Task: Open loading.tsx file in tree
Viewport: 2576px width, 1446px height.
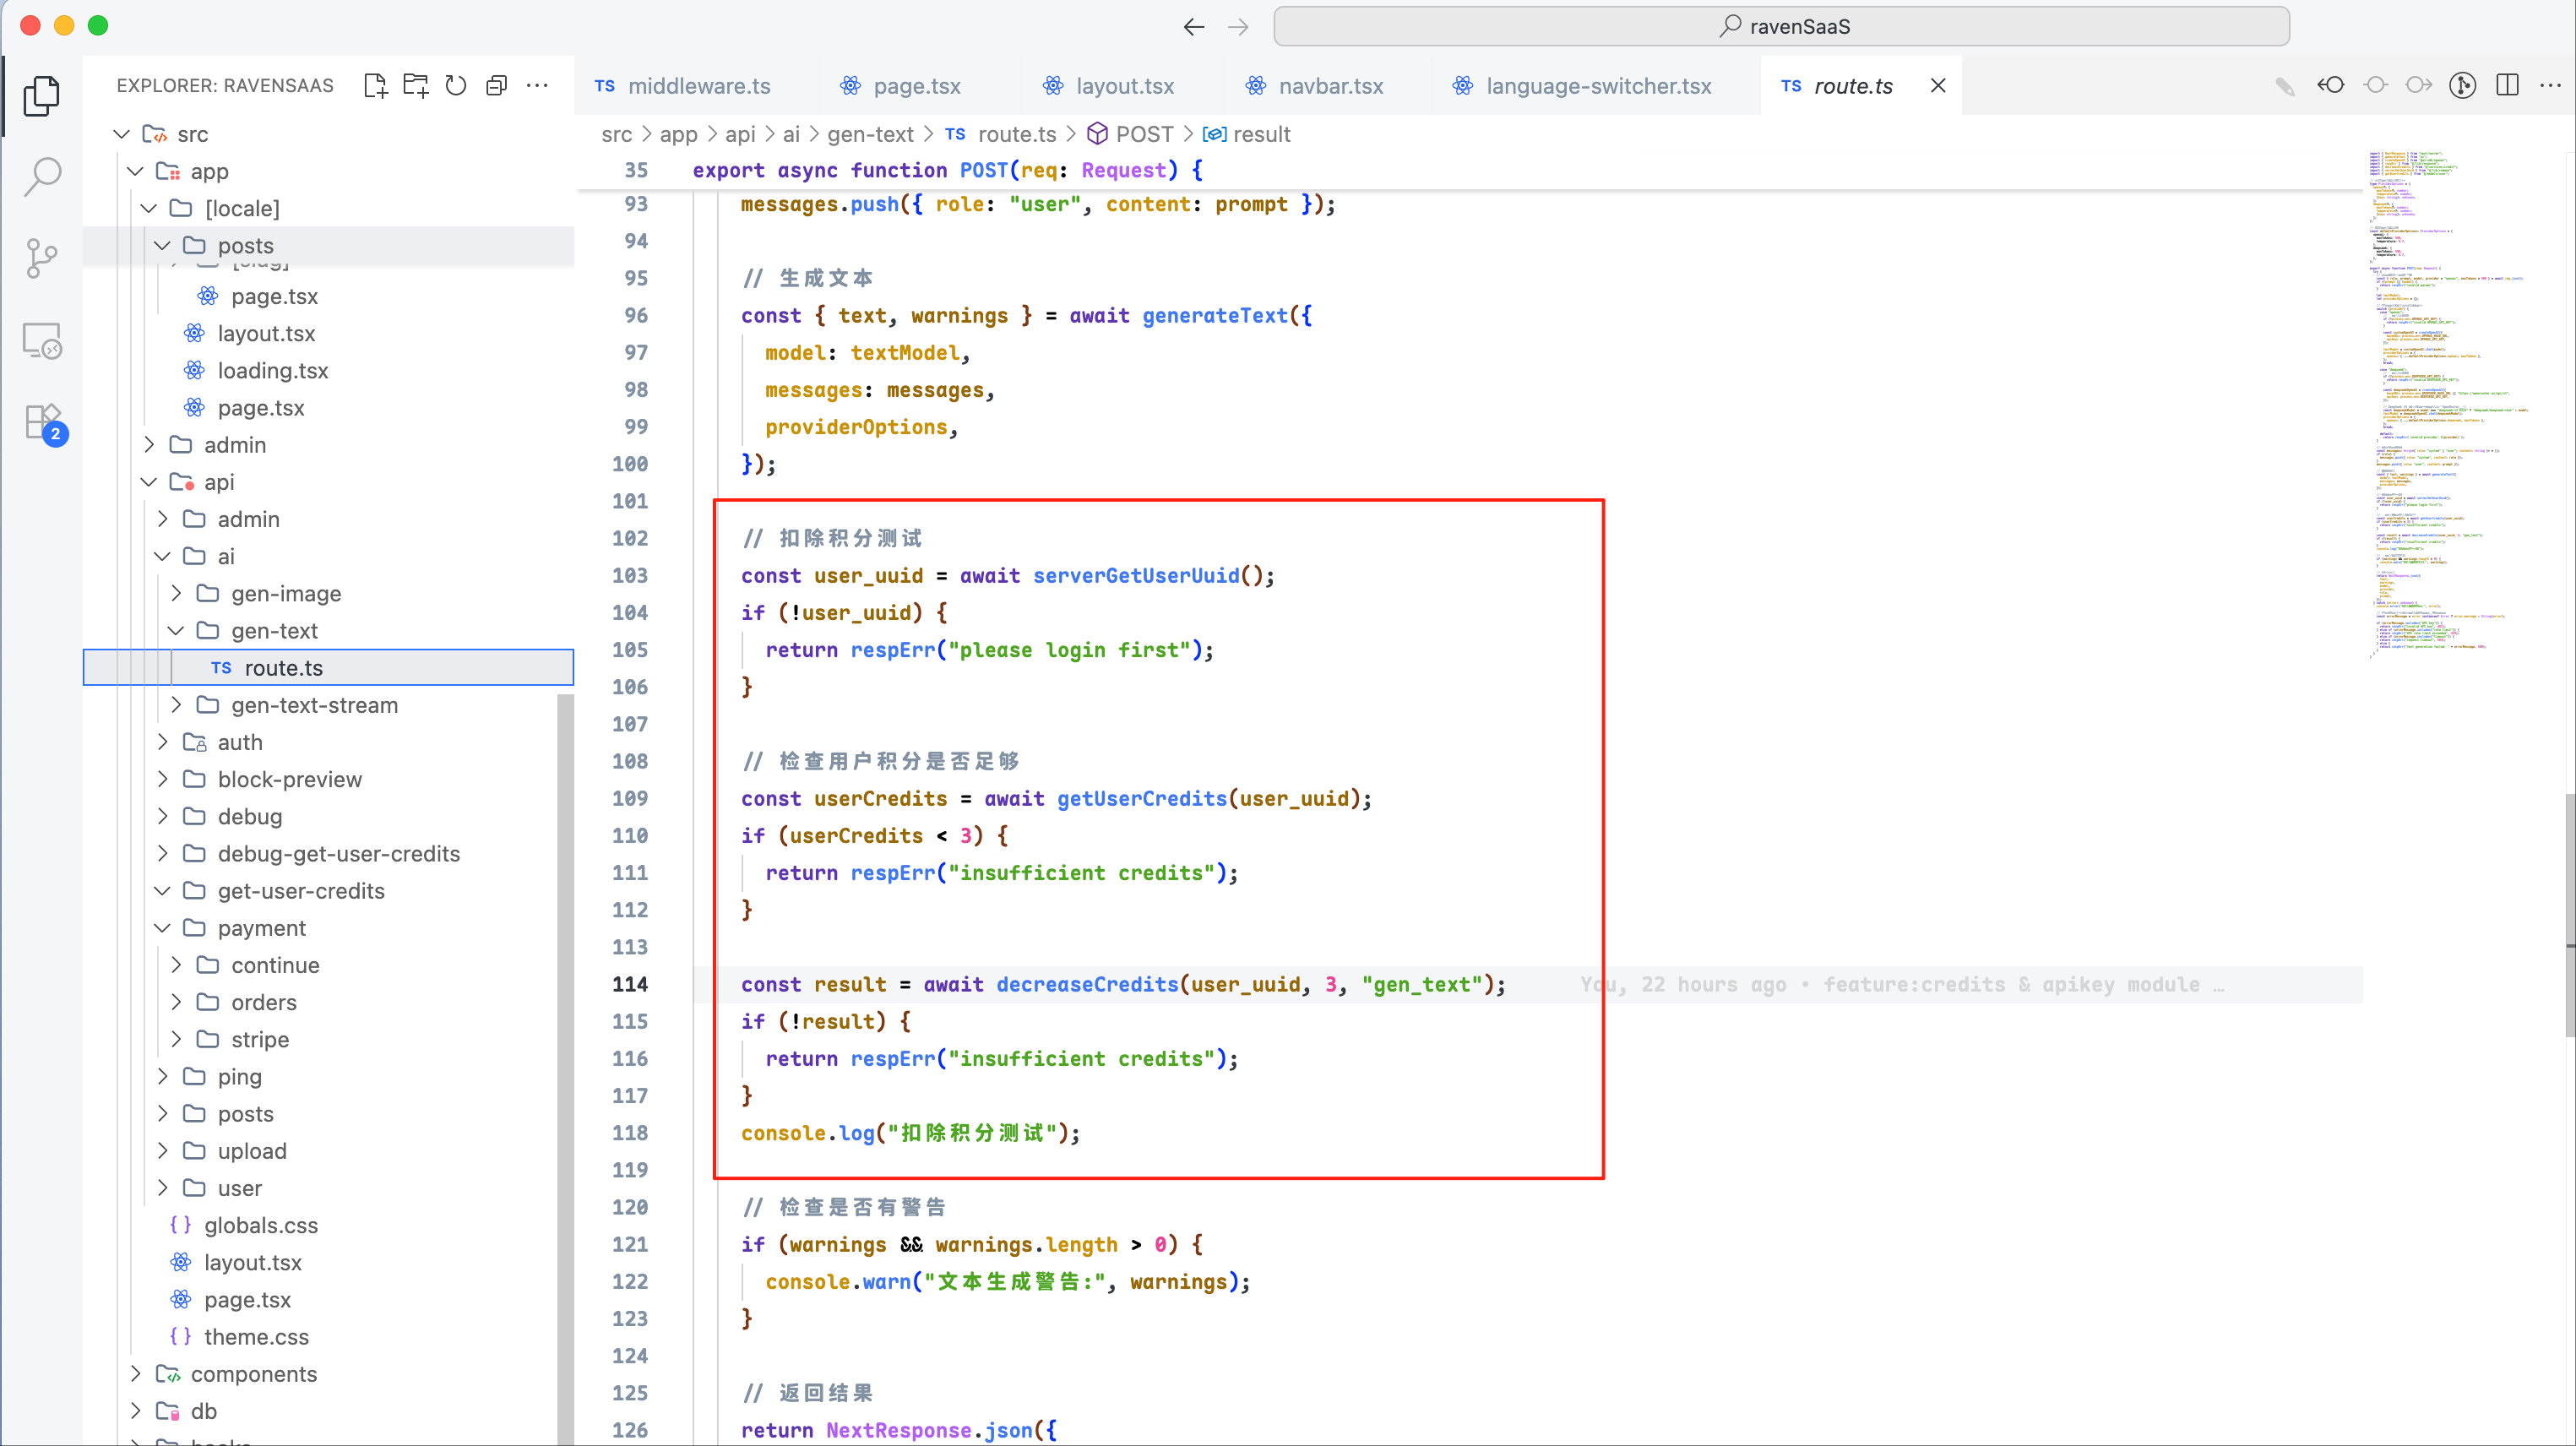Action: coord(272,371)
